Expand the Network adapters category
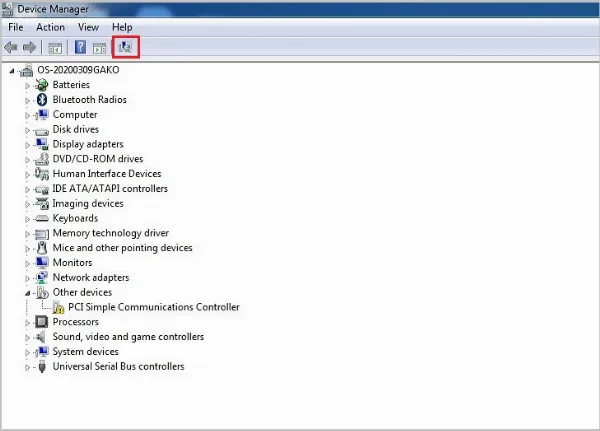 tap(28, 277)
